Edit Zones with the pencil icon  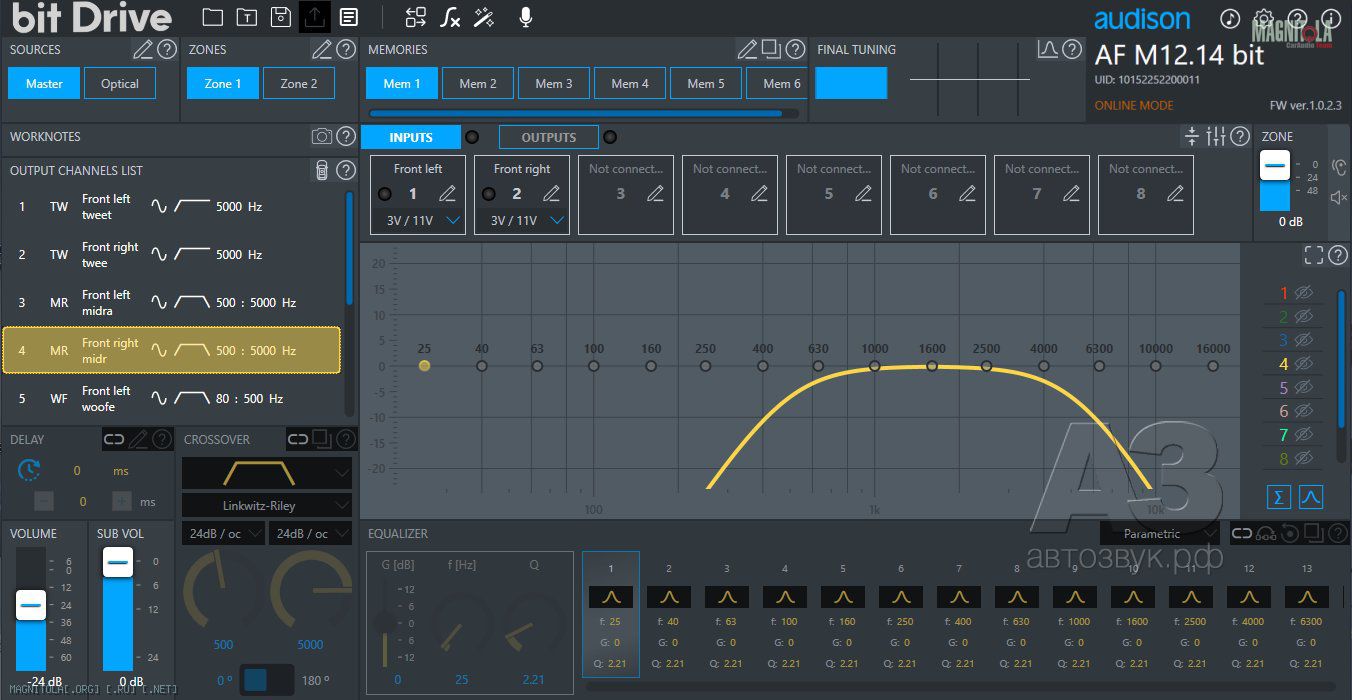(322, 49)
